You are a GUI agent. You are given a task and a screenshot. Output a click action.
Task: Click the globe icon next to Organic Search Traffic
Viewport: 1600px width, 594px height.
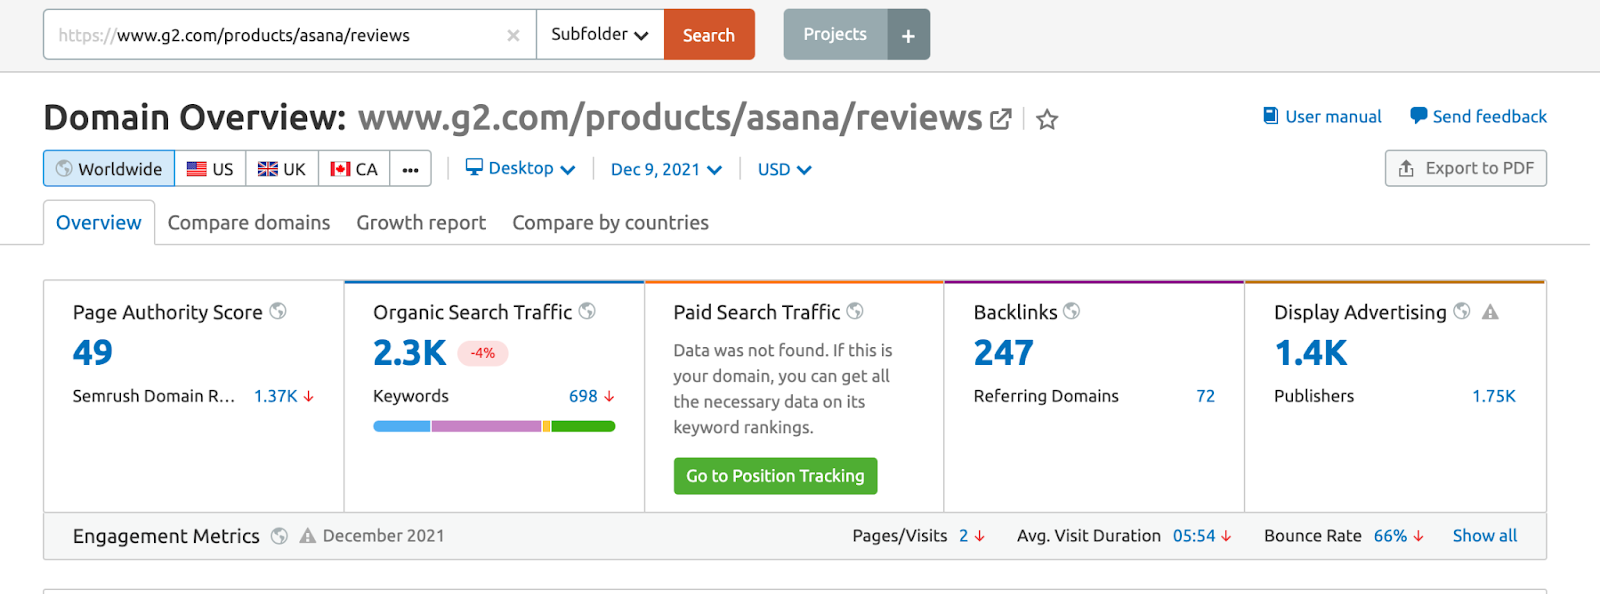[x=587, y=311]
